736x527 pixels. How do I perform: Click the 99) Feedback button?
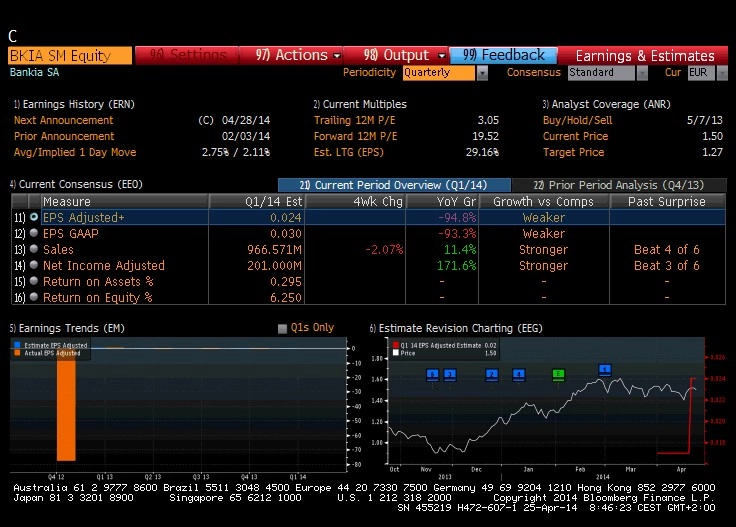click(504, 55)
